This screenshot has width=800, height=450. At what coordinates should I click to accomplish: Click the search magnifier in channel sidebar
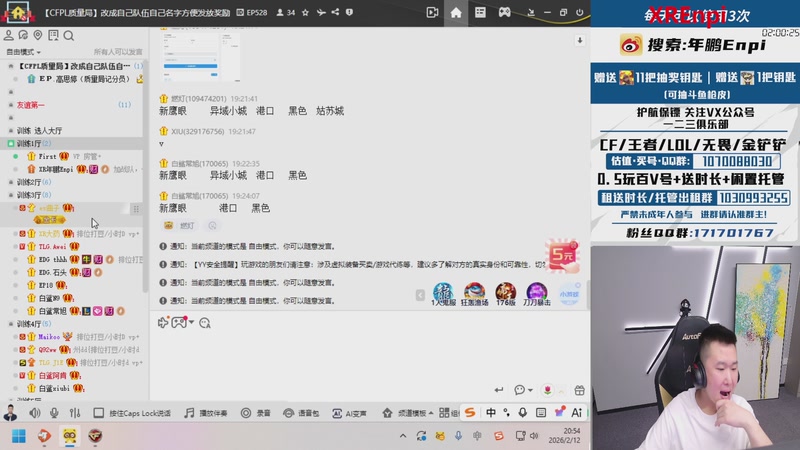pyautogui.click(x=69, y=36)
